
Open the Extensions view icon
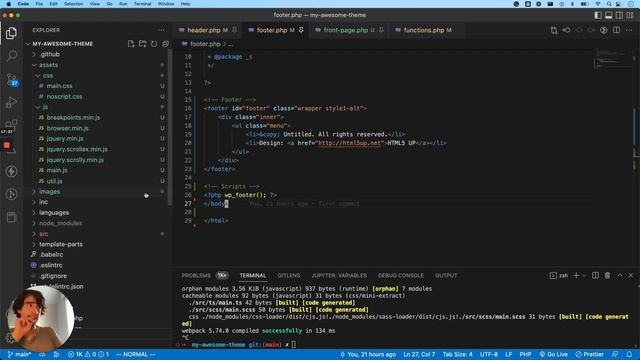[x=11, y=124]
